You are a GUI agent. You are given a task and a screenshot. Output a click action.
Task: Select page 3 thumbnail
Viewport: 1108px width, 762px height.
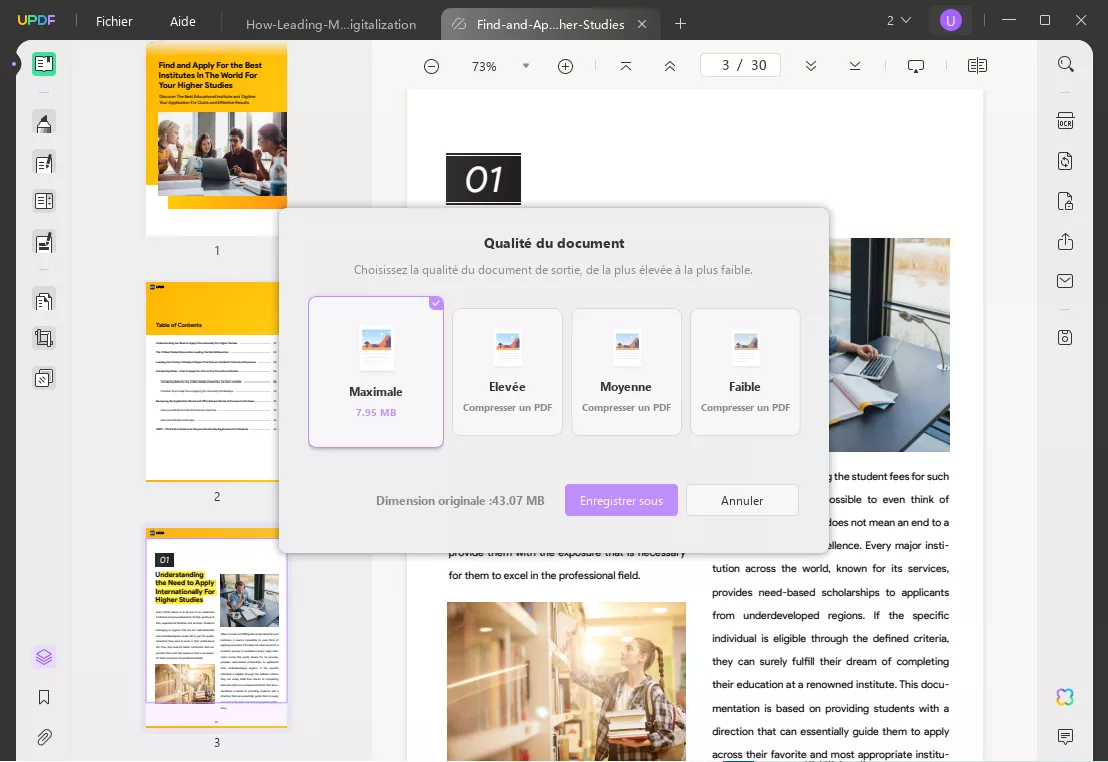[x=216, y=628]
